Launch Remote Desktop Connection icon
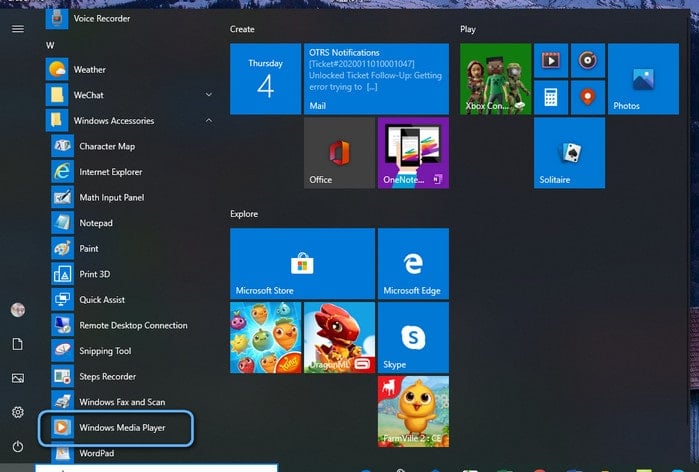Image resolution: width=699 pixels, height=472 pixels. point(62,325)
